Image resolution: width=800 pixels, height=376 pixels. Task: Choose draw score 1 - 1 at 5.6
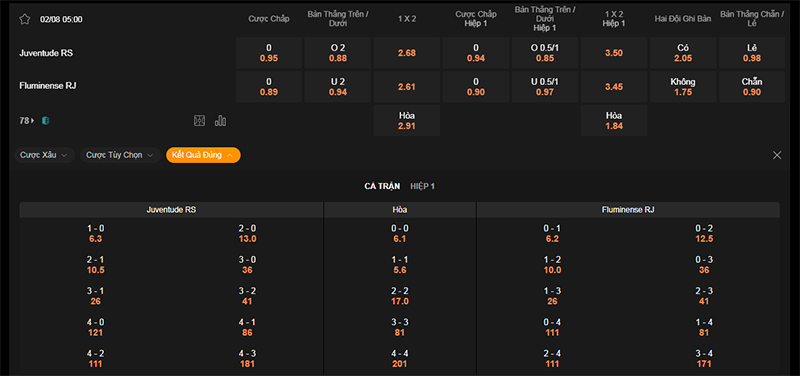click(400, 265)
